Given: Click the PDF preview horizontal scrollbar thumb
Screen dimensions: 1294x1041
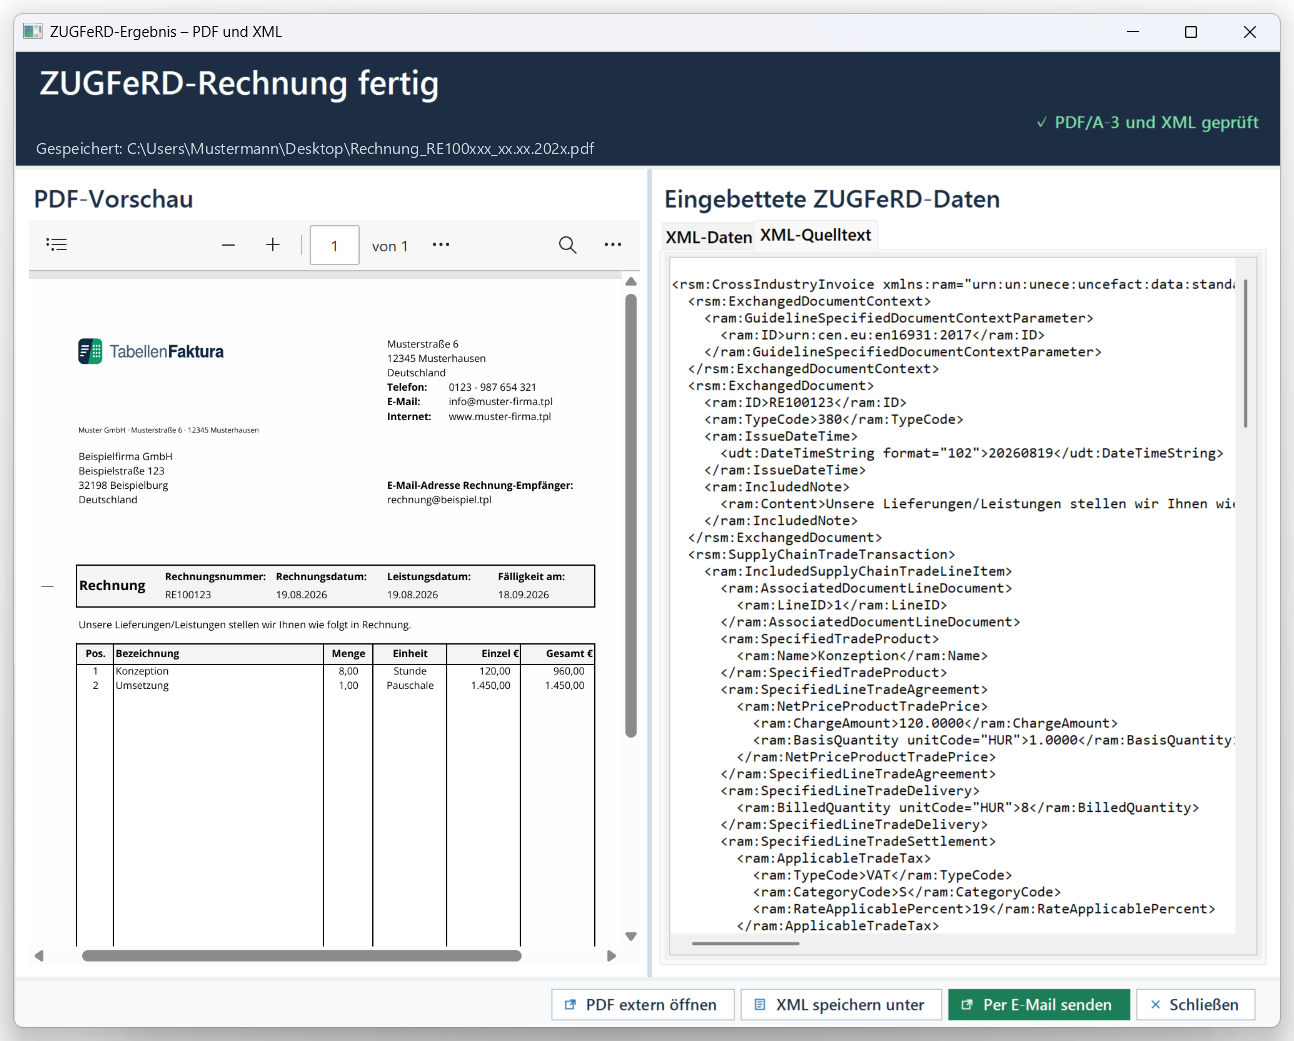Looking at the screenshot, I should tap(302, 956).
